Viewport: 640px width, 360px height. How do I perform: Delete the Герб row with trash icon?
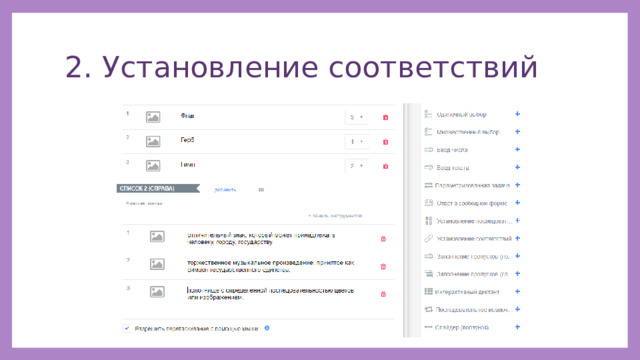[x=385, y=142]
